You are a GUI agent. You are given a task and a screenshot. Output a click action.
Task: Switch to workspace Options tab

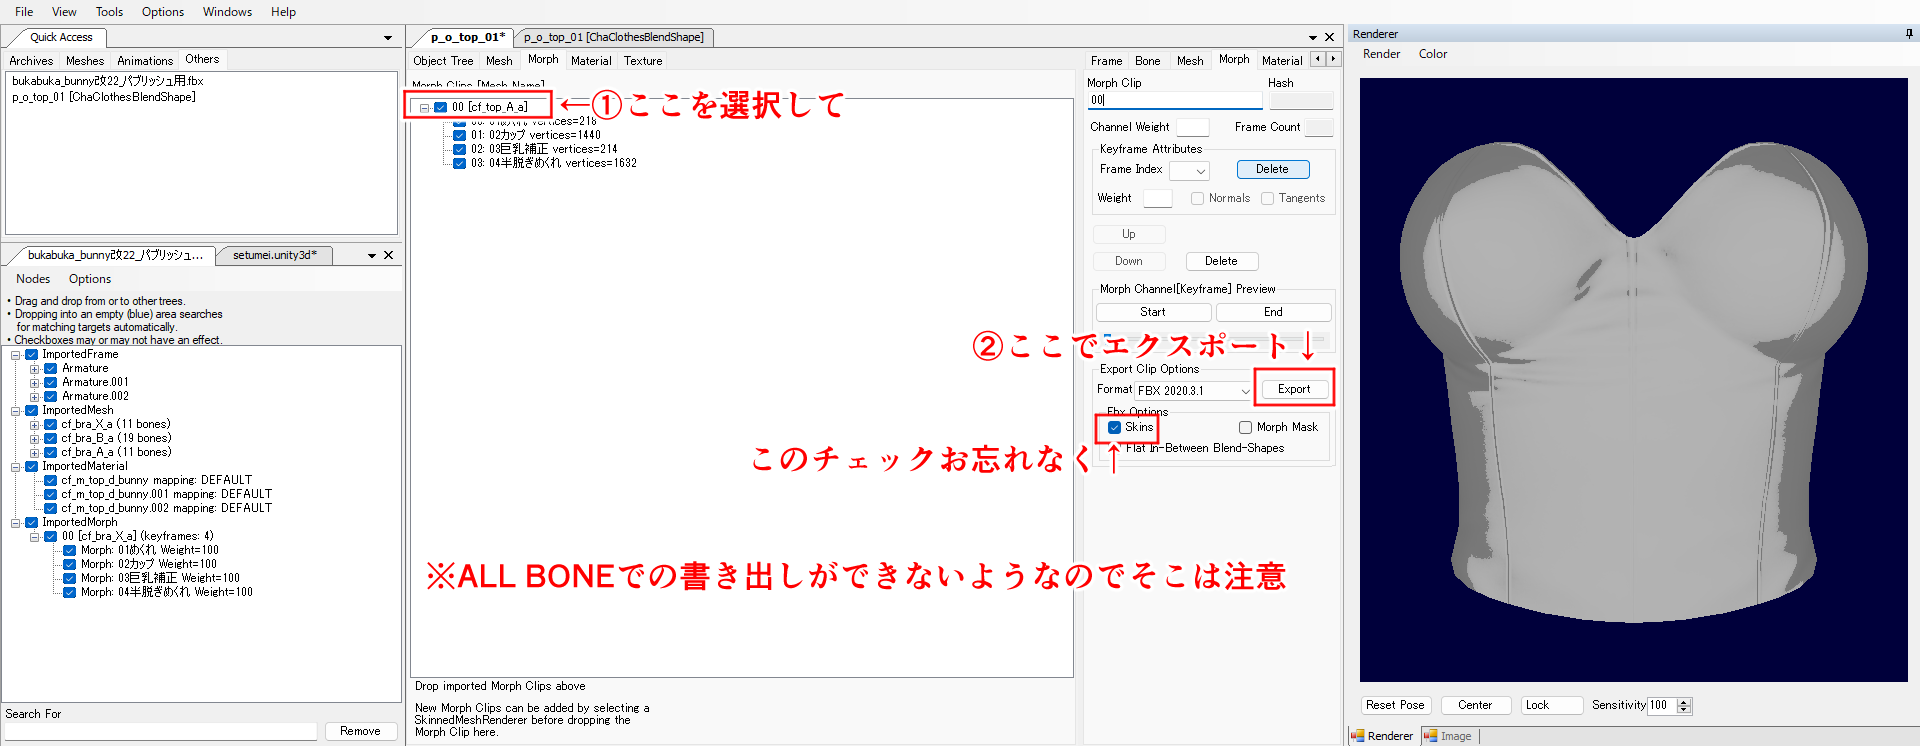click(x=90, y=279)
